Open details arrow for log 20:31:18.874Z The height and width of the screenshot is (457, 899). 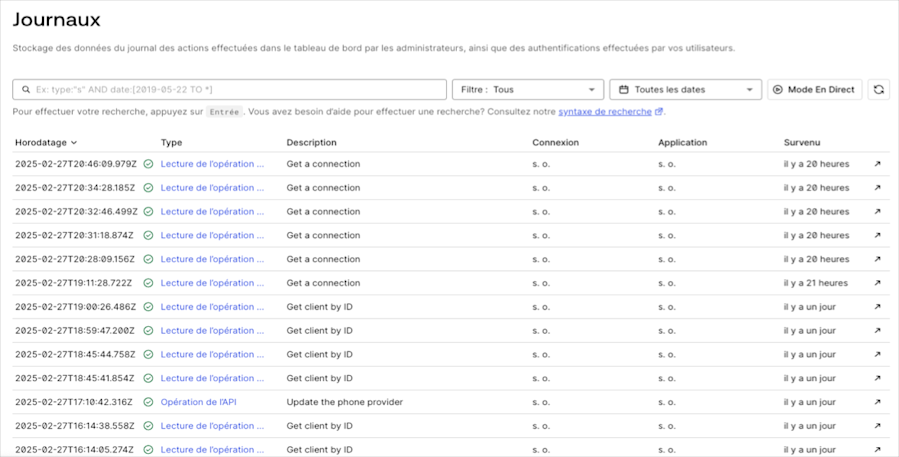coord(877,235)
